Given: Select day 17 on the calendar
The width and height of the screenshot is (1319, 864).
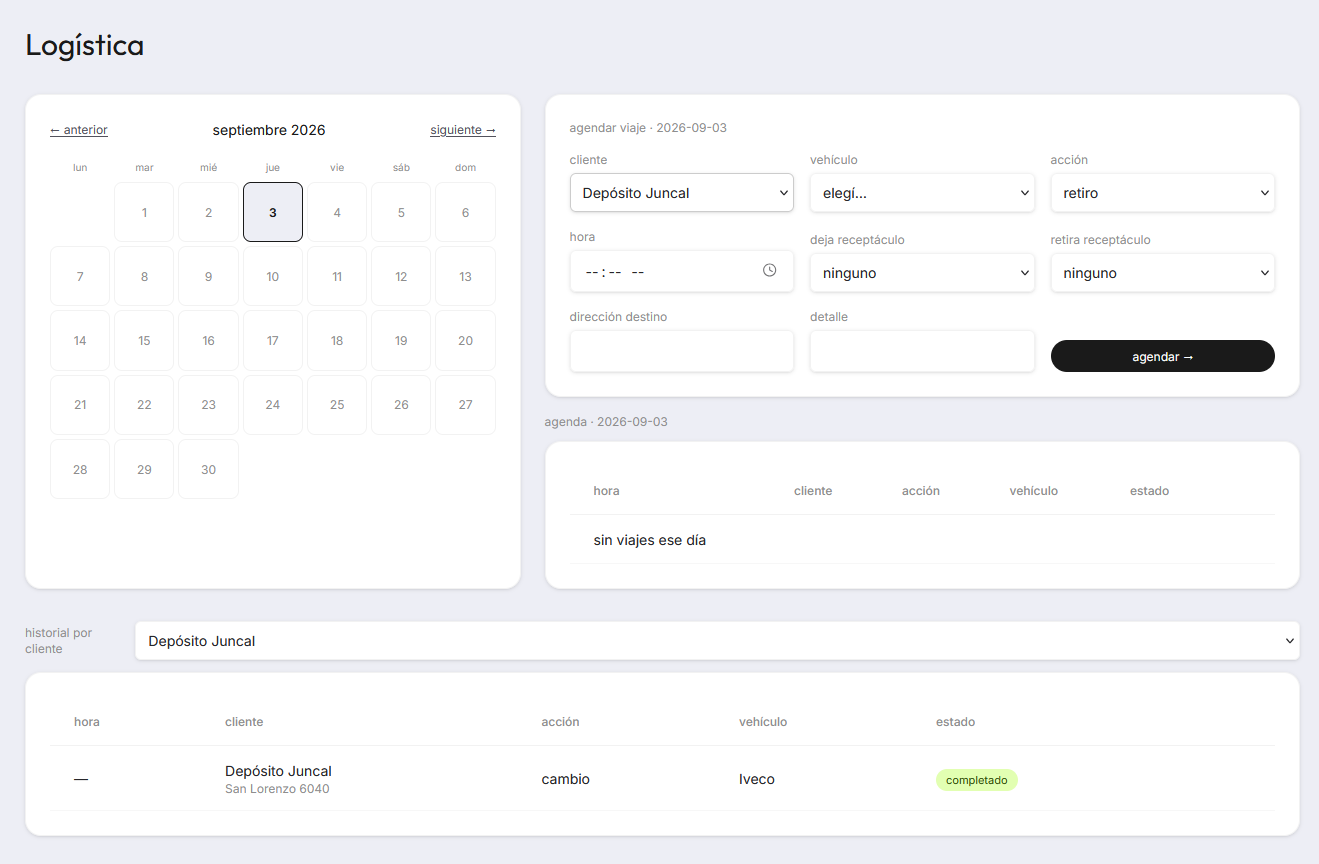Looking at the screenshot, I should coord(273,340).
